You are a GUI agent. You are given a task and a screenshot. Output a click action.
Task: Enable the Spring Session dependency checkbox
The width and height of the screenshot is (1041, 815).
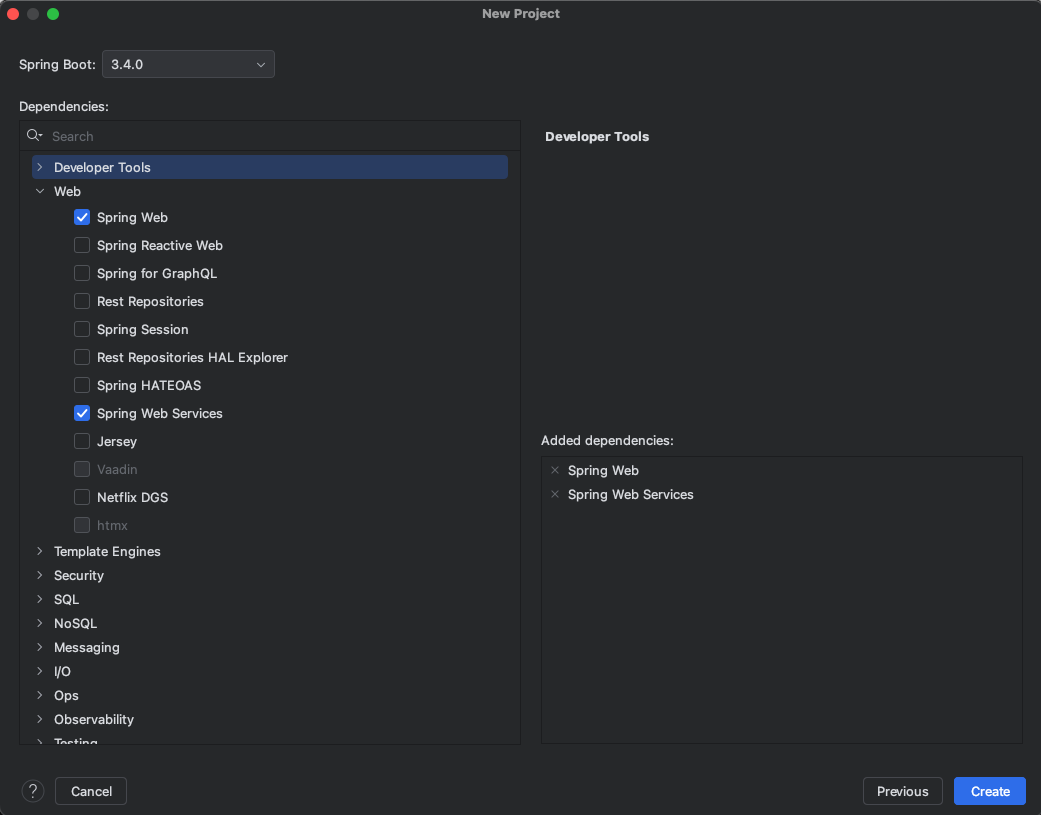82,329
